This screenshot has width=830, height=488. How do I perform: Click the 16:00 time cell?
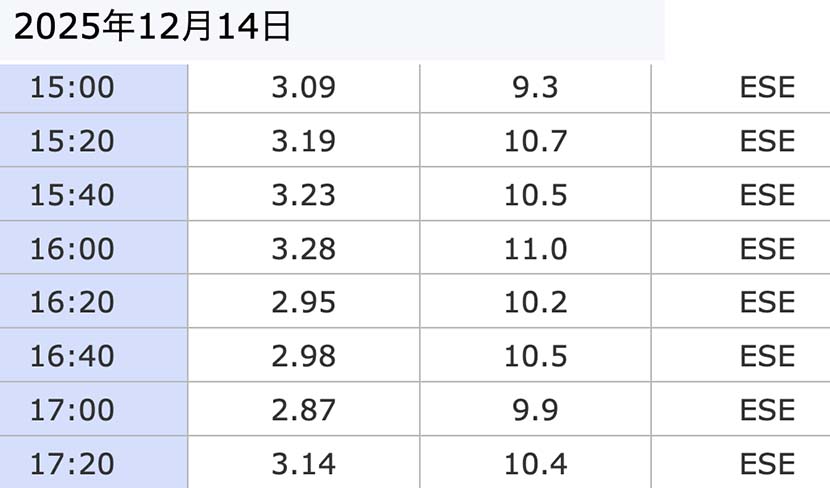click(x=72, y=249)
